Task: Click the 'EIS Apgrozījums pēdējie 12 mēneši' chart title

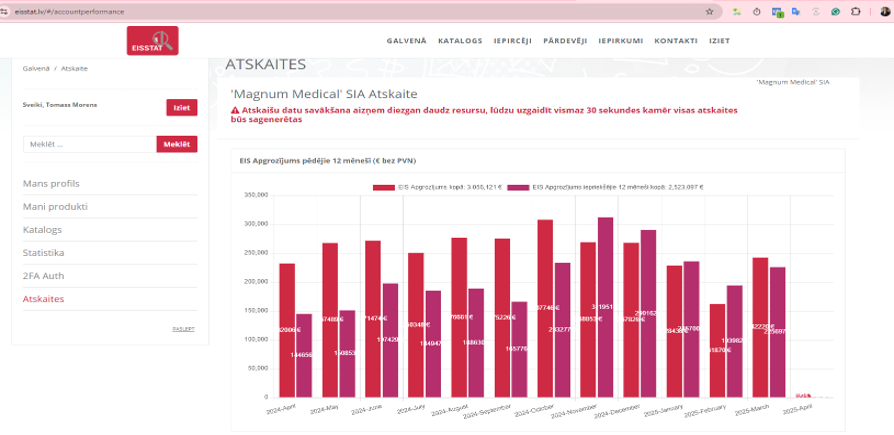Action: tap(327, 161)
